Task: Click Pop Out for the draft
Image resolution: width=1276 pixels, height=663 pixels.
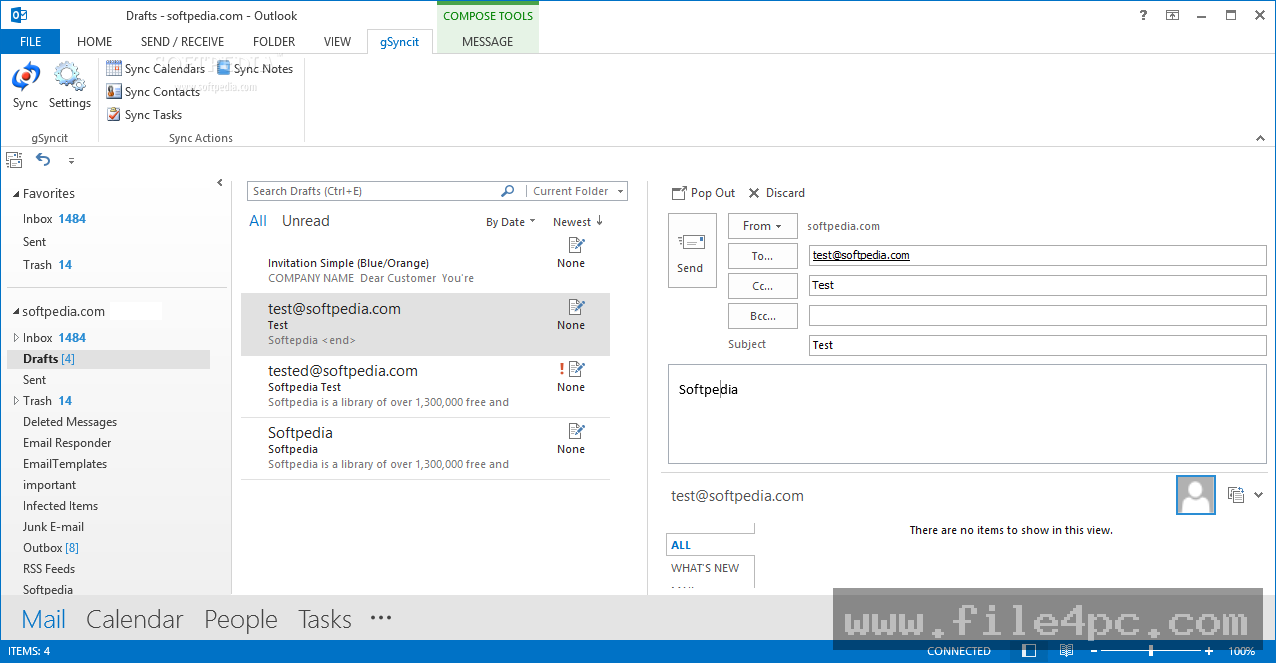Action: pos(703,193)
